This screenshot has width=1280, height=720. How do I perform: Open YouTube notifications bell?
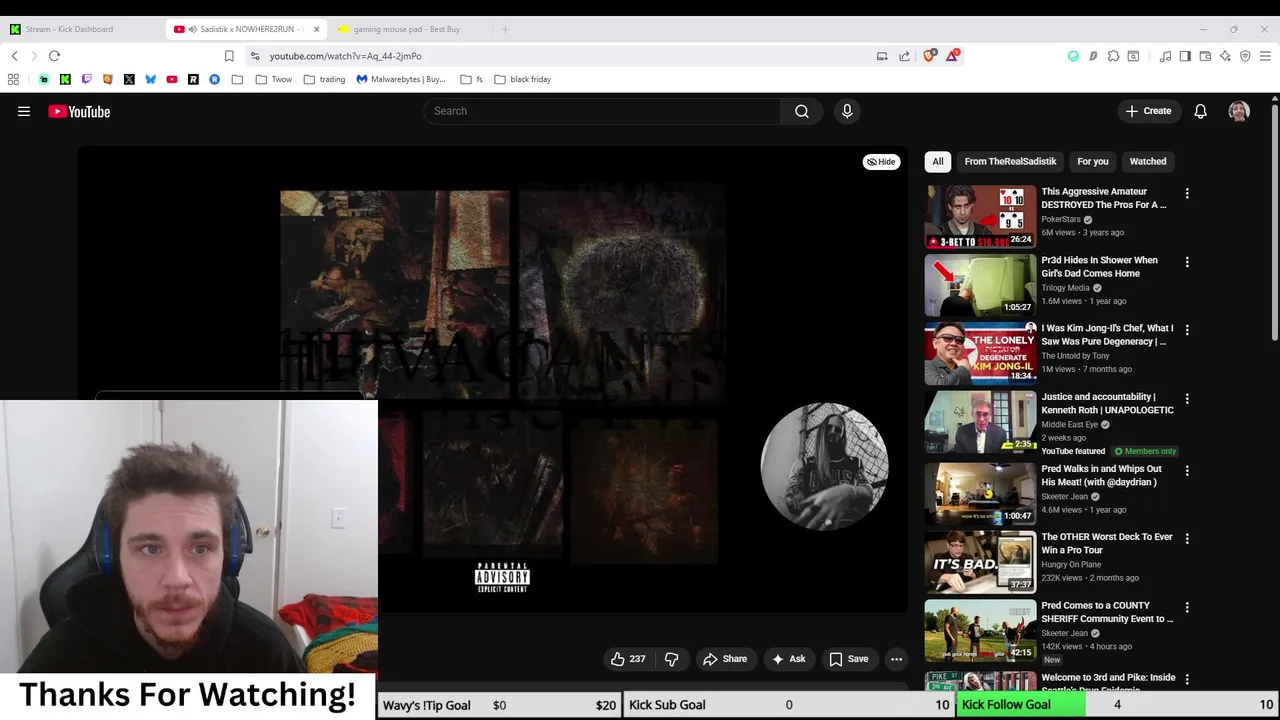tap(1200, 111)
